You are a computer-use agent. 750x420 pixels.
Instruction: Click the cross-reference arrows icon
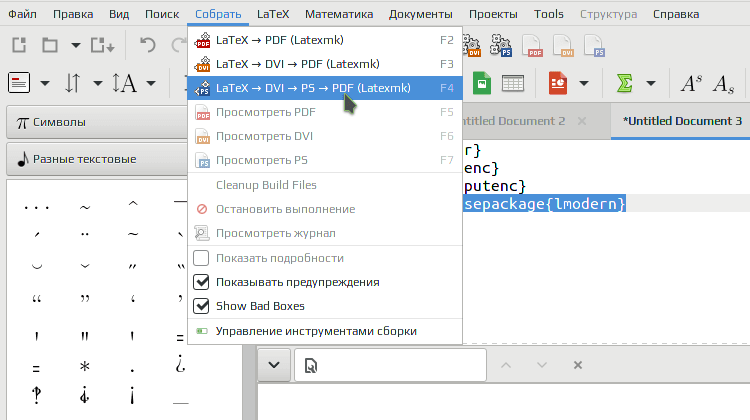point(73,83)
